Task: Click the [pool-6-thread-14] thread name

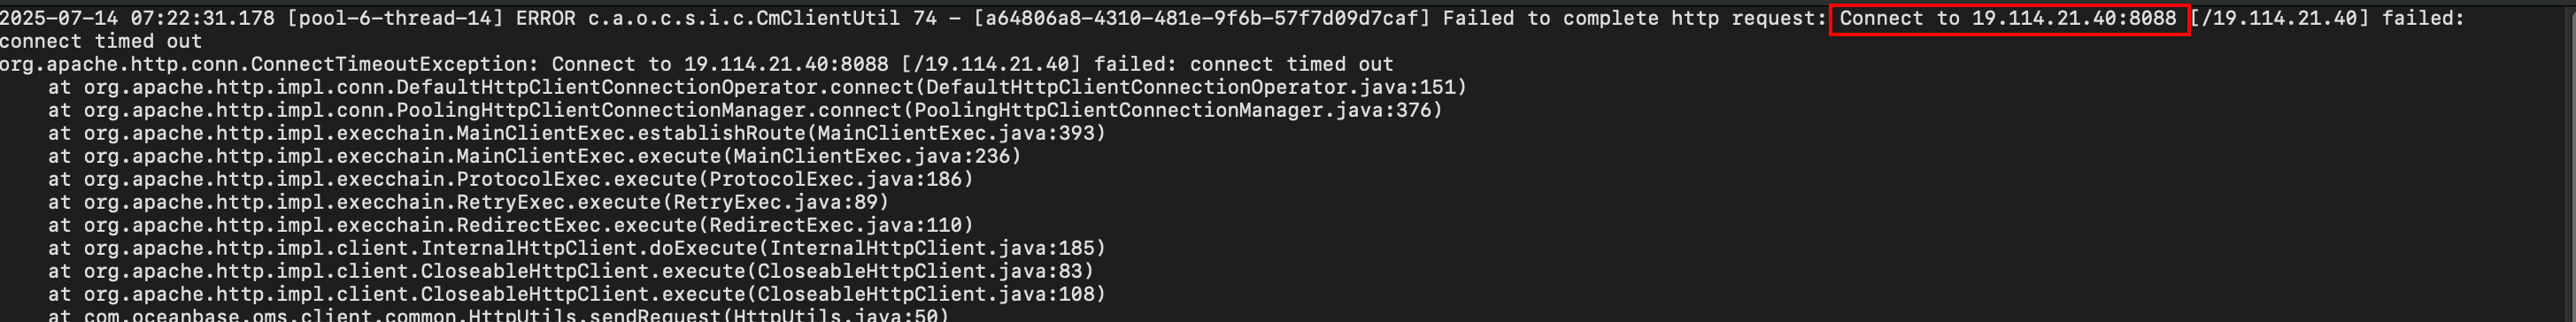Action: click(x=396, y=18)
